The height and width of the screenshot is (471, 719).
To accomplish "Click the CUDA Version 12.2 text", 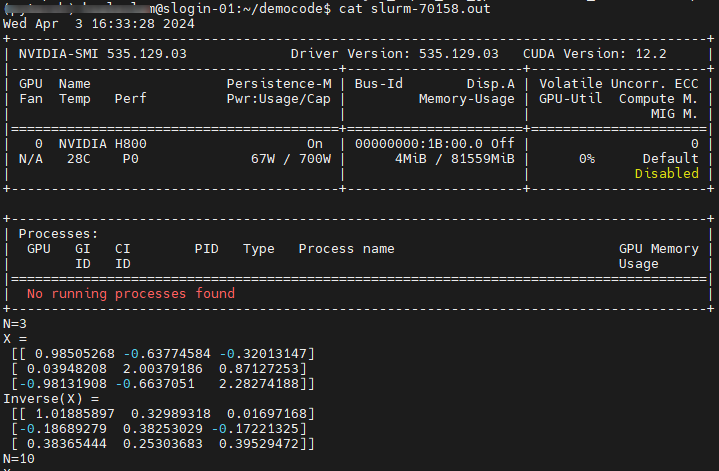I will [x=595, y=54].
